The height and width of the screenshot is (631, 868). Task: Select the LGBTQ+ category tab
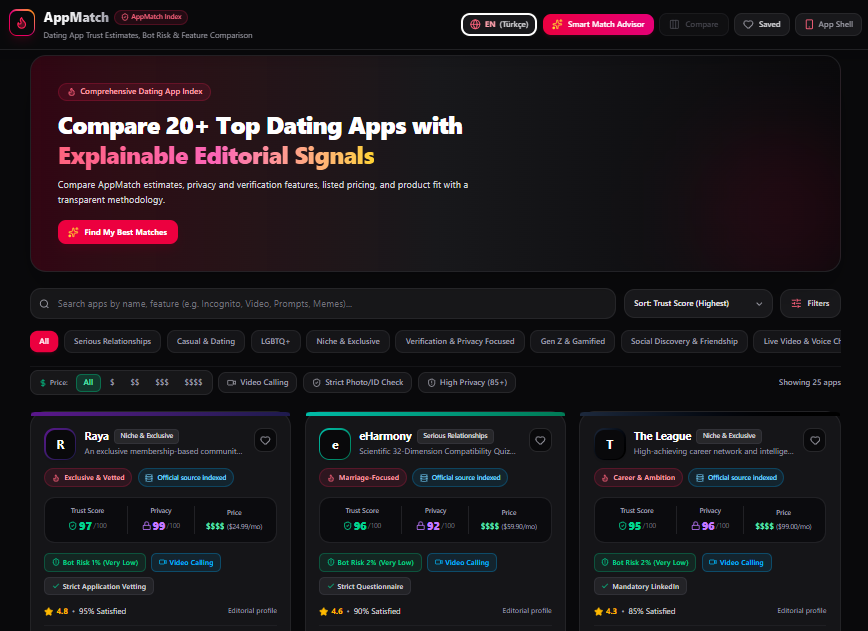click(x=276, y=342)
